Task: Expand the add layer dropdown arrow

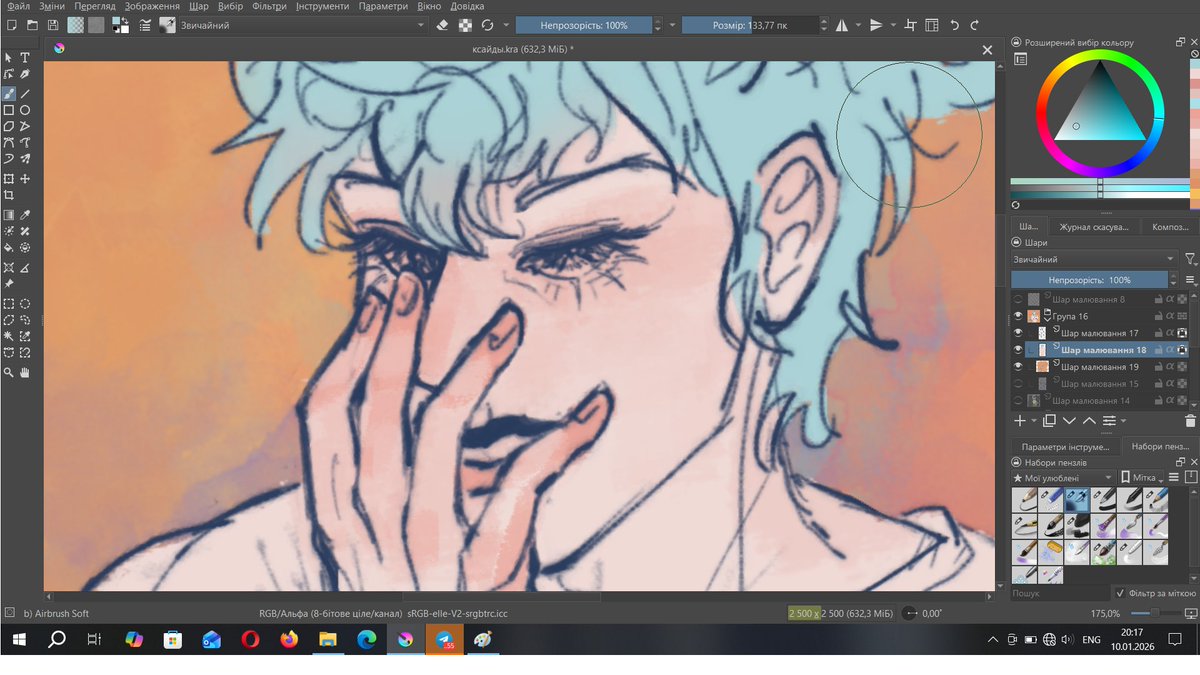Action: [x=1034, y=421]
